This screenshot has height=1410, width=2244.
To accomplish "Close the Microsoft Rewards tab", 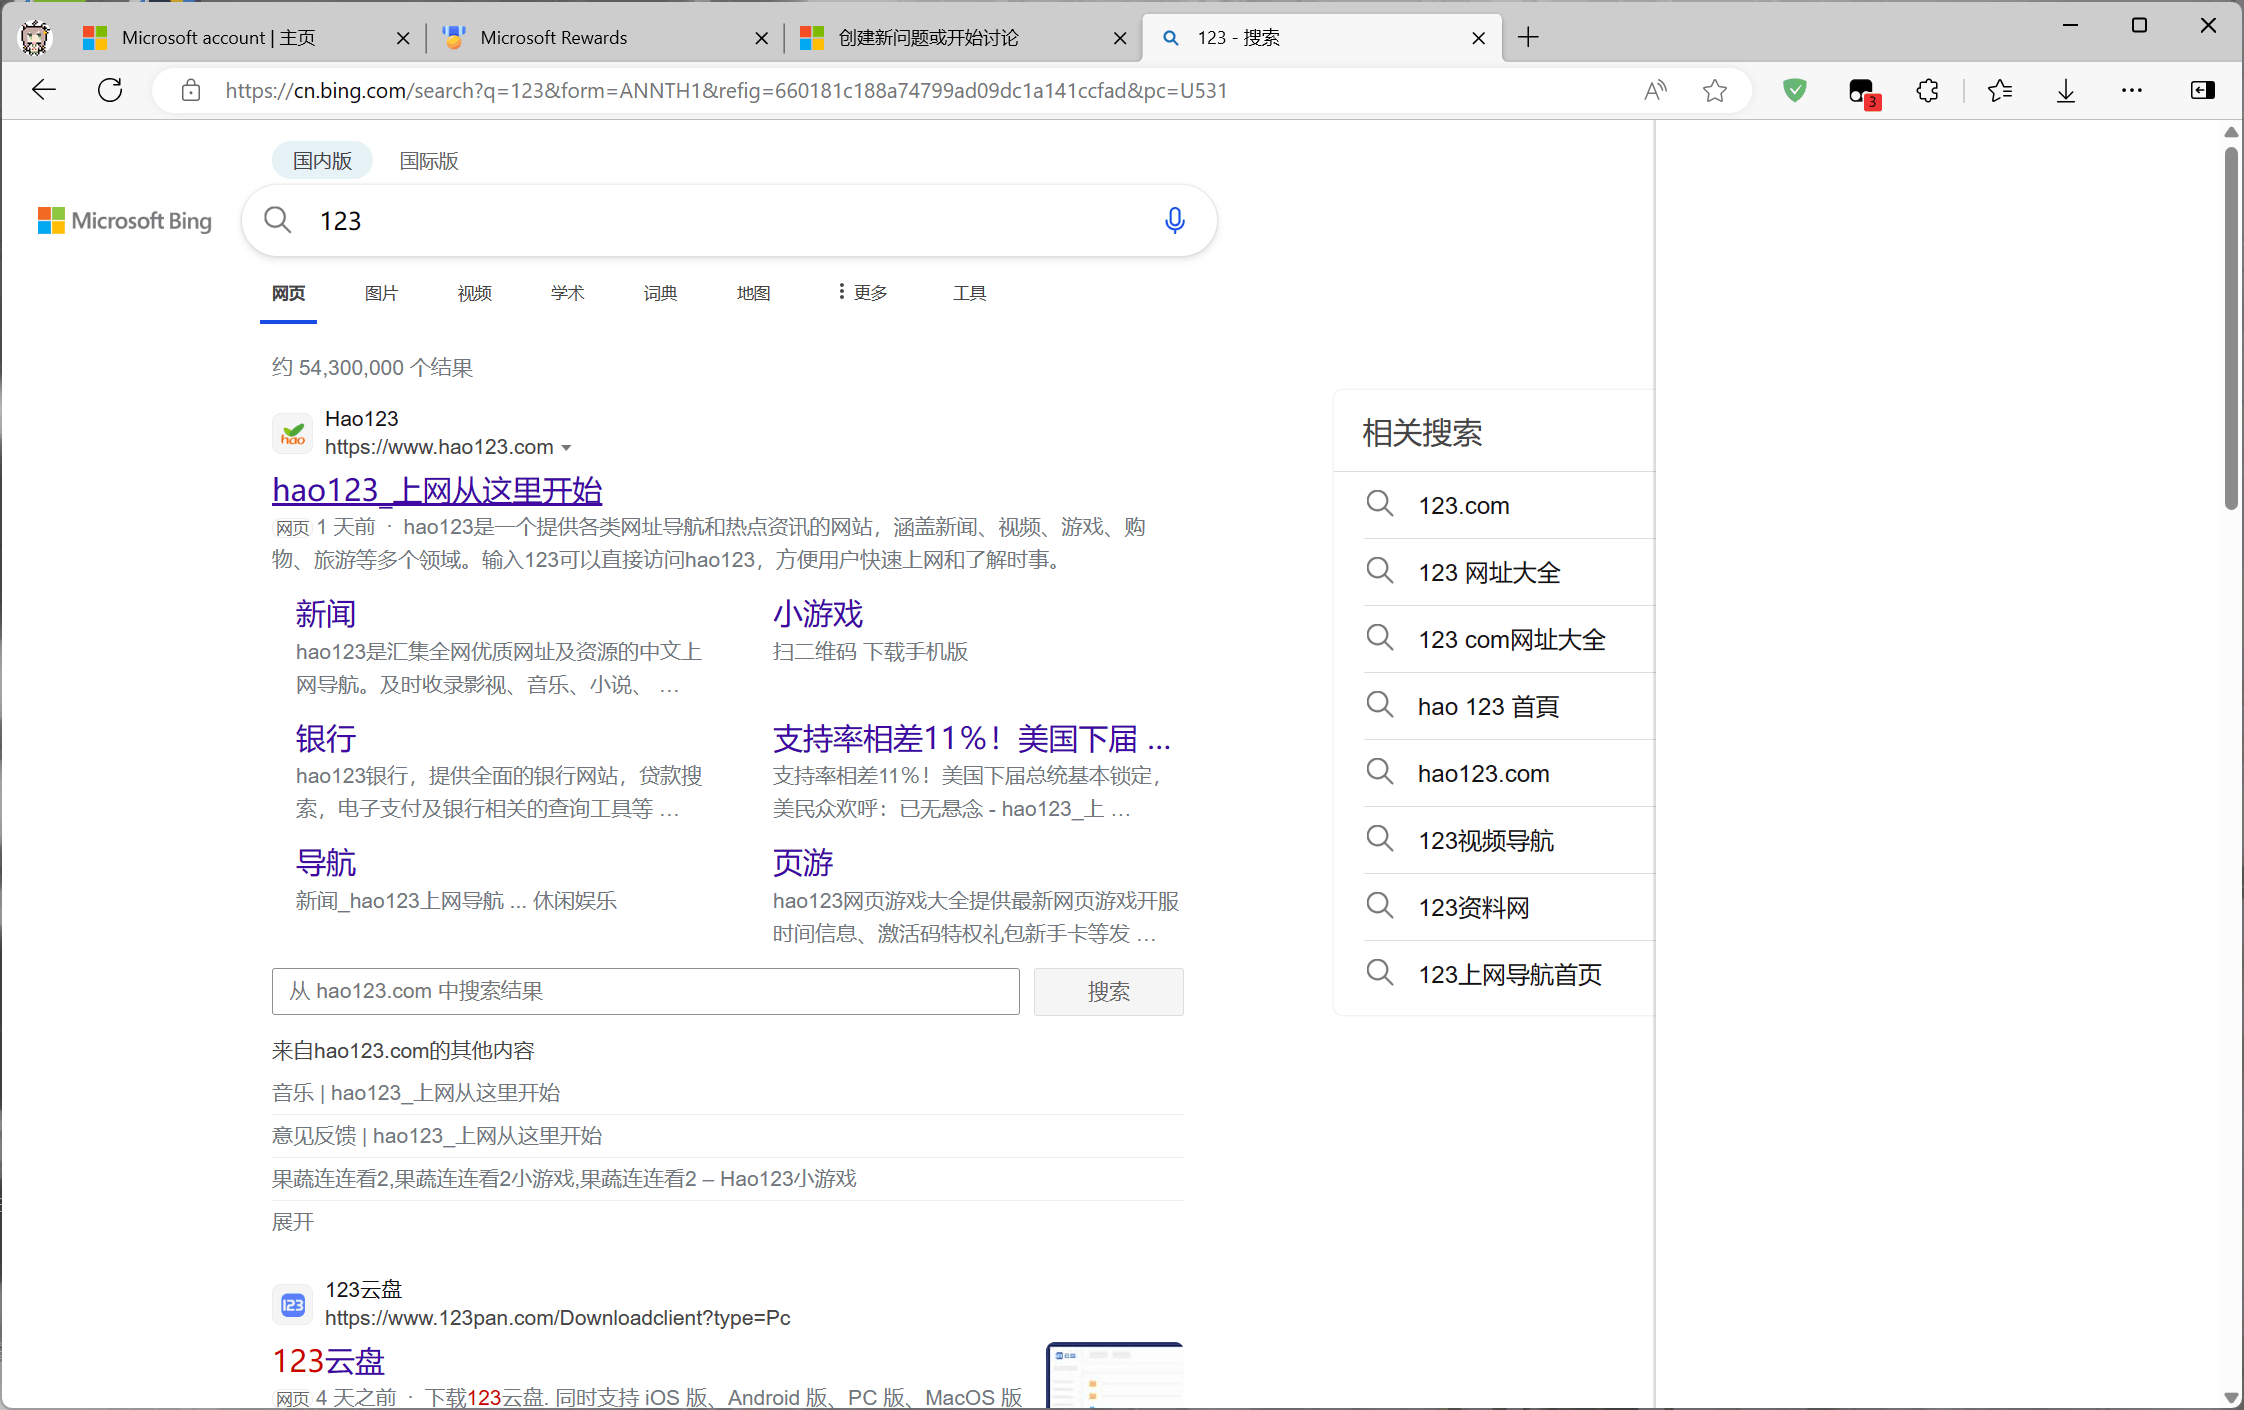I will [x=762, y=38].
